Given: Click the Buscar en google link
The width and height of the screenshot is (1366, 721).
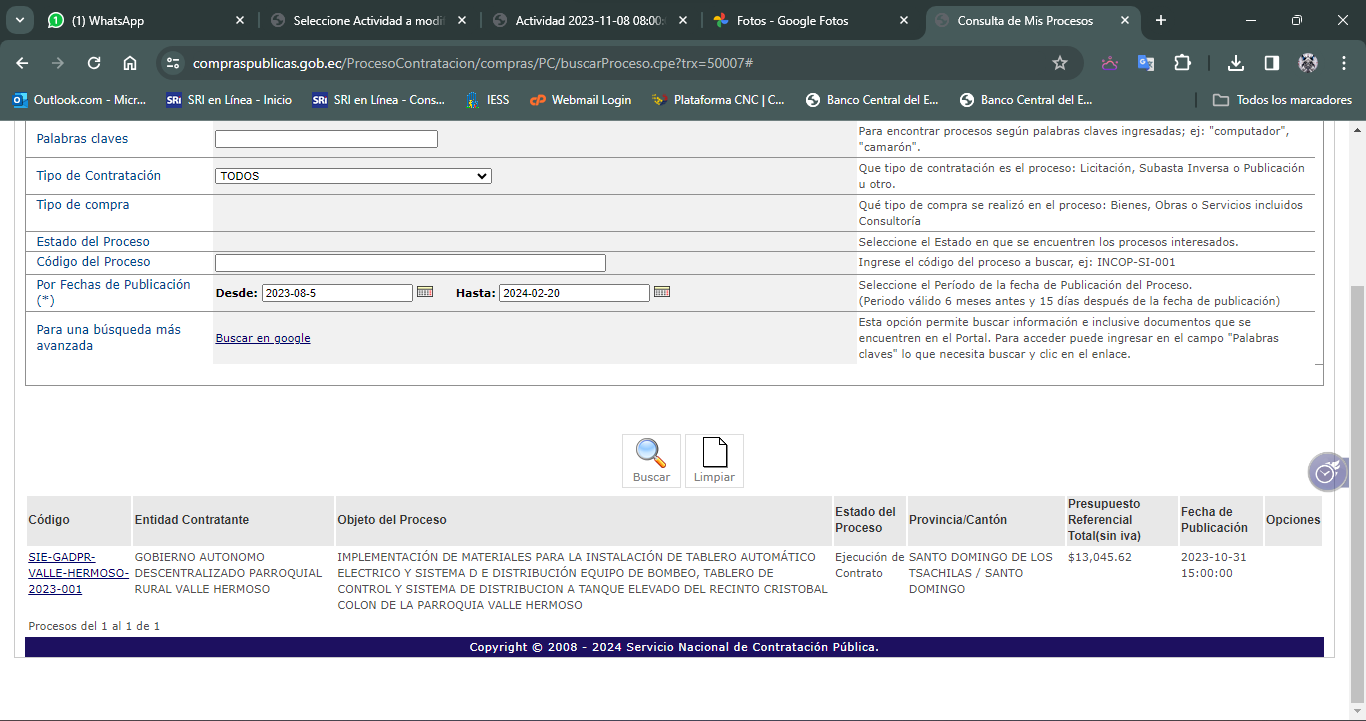Looking at the screenshot, I should pyautogui.click(x=263, y=338).
